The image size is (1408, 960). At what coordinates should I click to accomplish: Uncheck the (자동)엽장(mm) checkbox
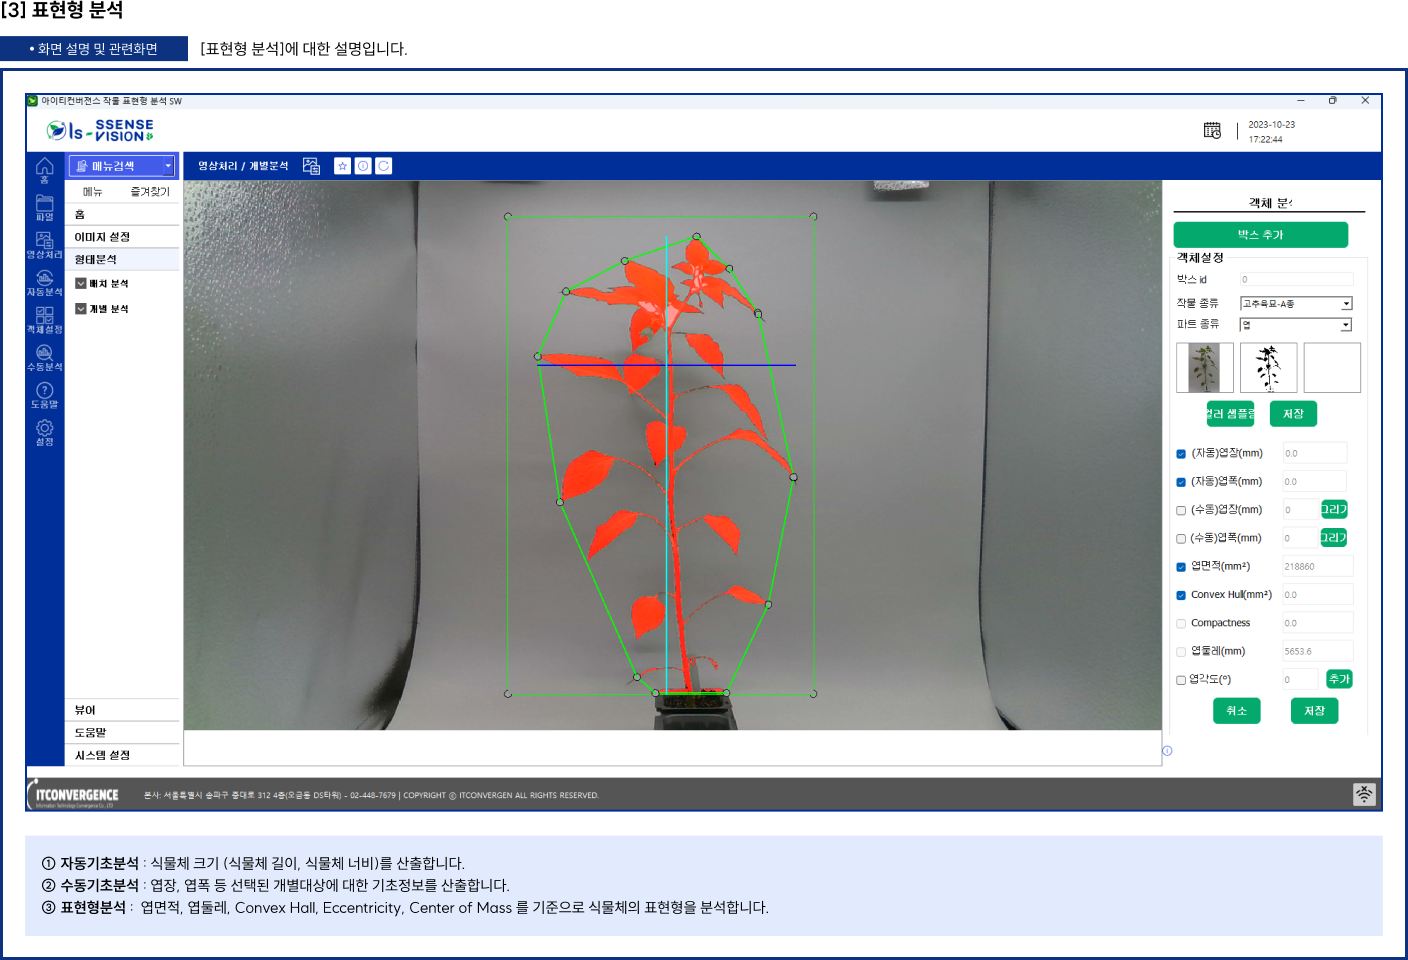pyautogui.click(x=1181, y=452)
